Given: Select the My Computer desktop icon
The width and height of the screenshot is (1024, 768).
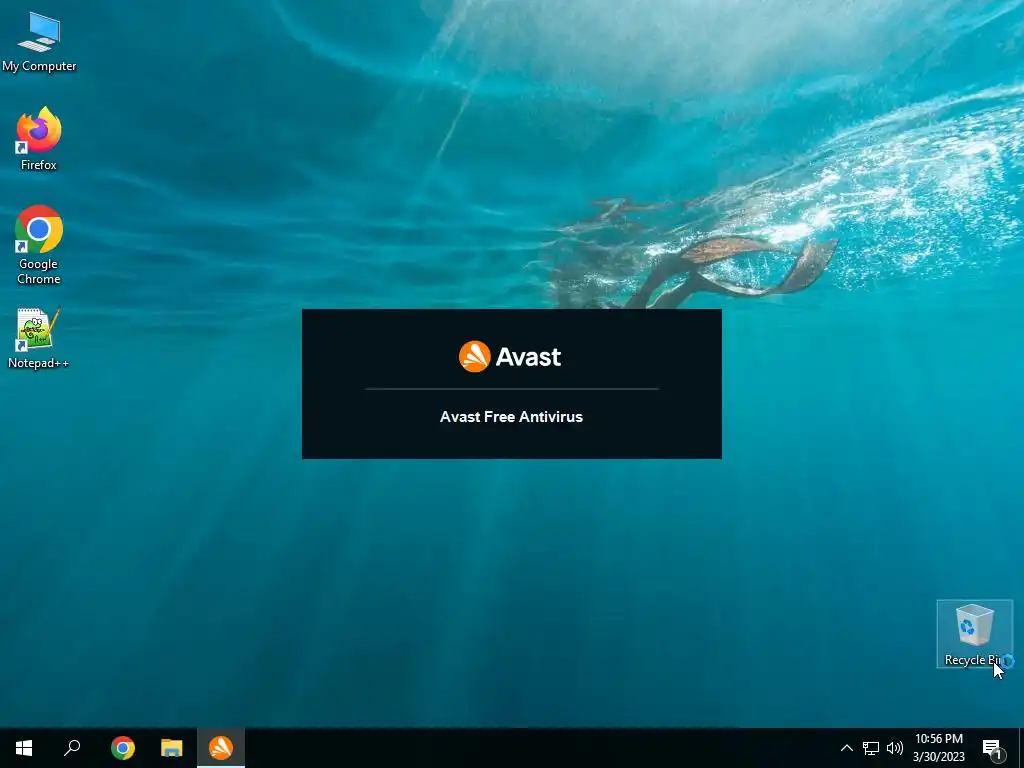Looking at the screenshot, I should pyautogui.click(x=39, y=42).
